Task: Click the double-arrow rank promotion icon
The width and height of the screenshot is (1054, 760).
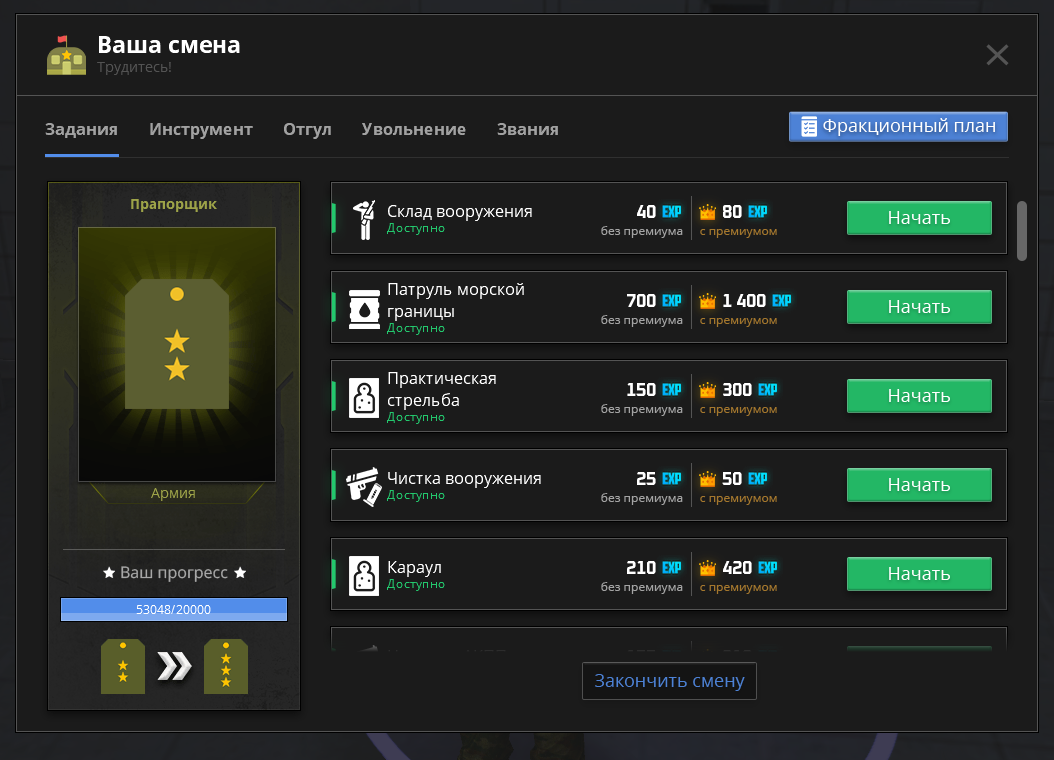Action: (175, 667)
